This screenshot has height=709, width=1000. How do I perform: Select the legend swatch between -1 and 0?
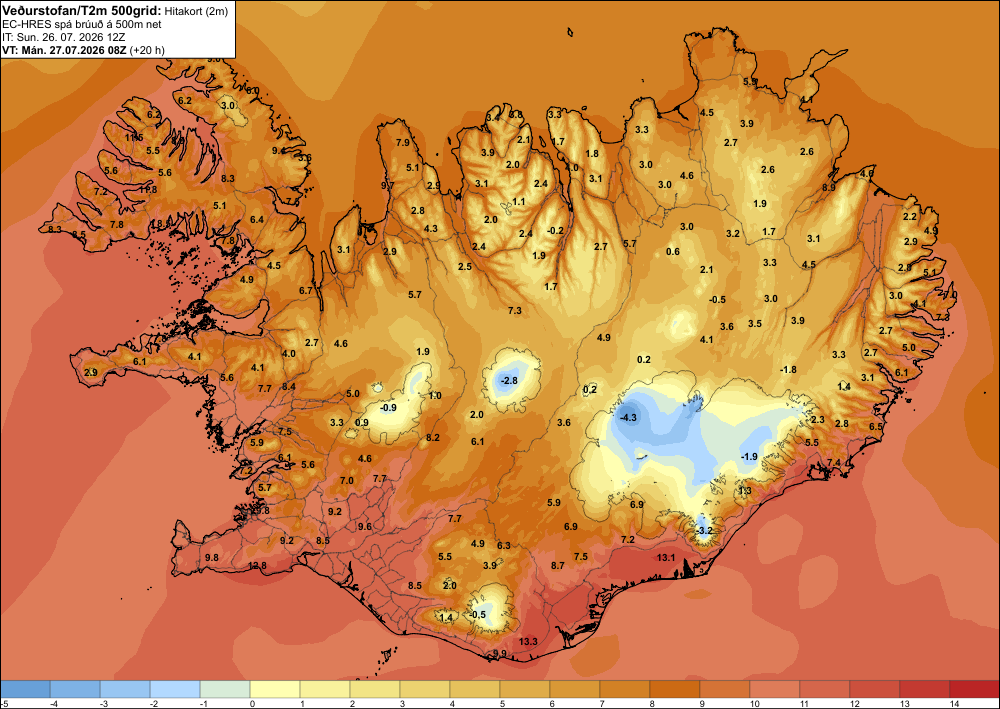[225, 689]
